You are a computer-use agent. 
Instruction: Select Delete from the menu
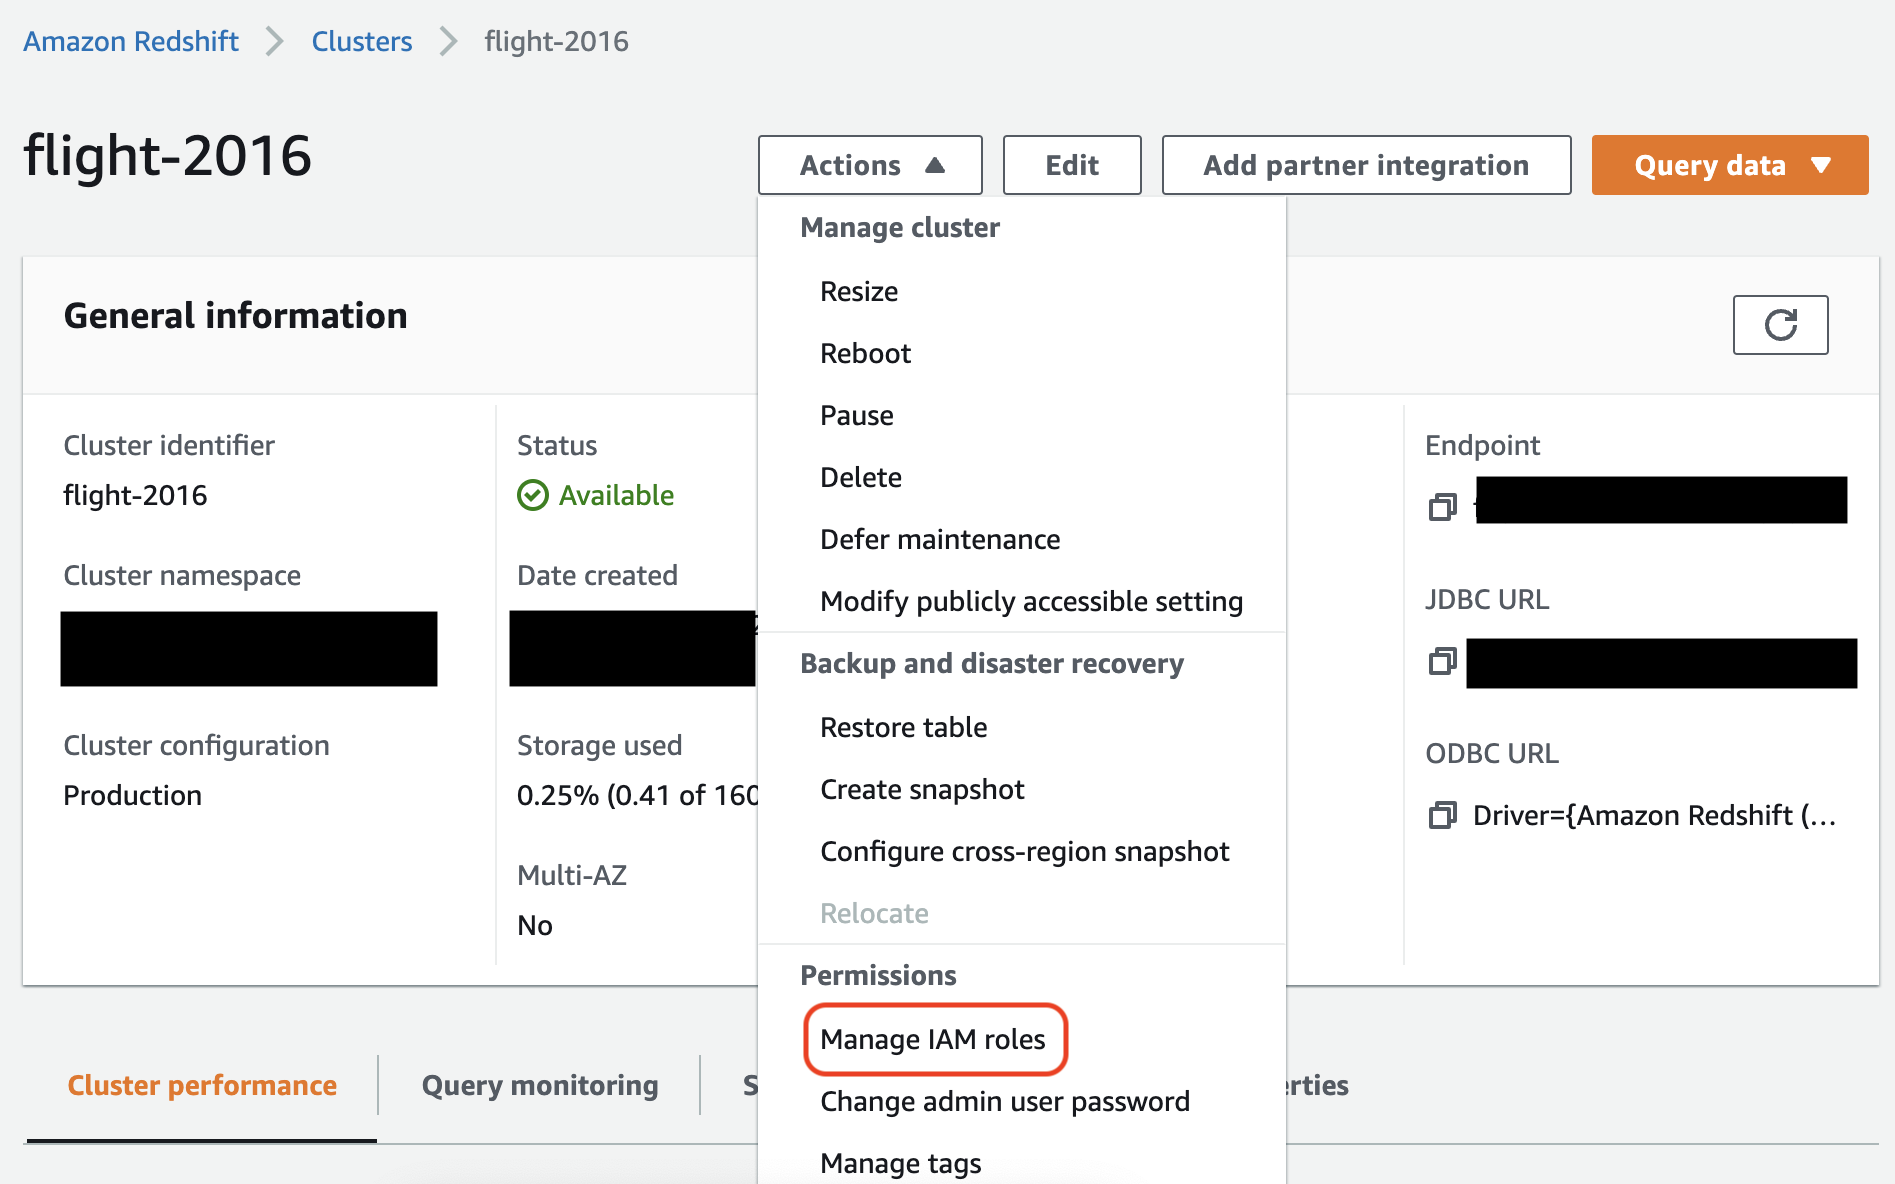coord(860,477)
